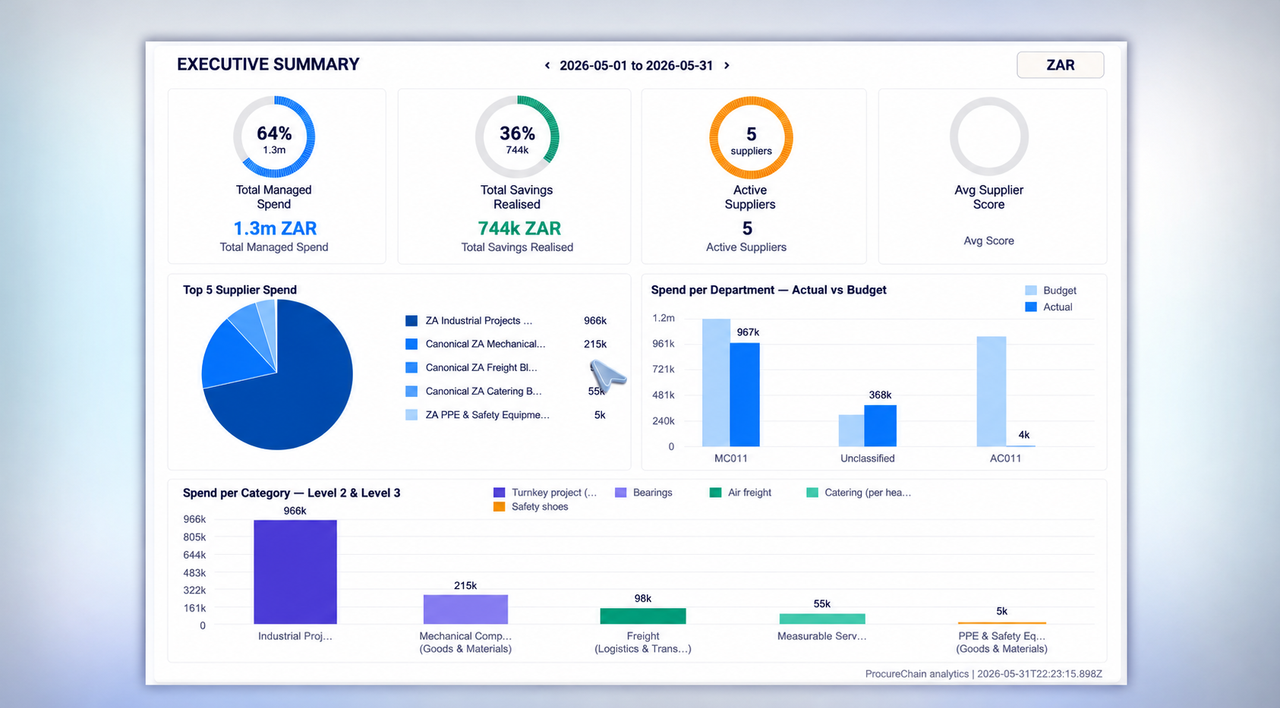Click the ZA Industrial Projects legend label

point(479,321)
